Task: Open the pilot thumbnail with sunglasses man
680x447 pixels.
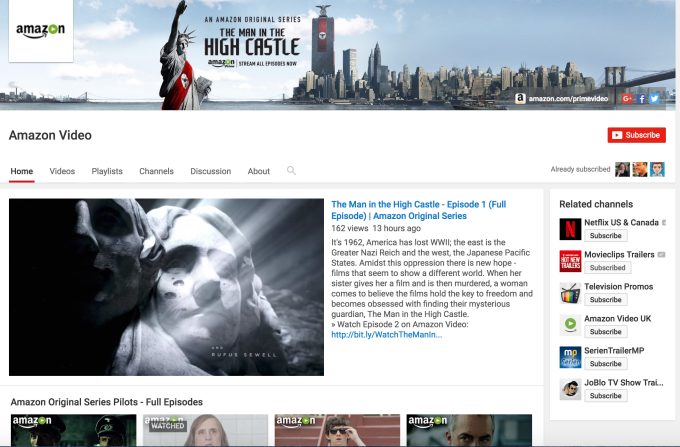Action: (x=337, y=430)
